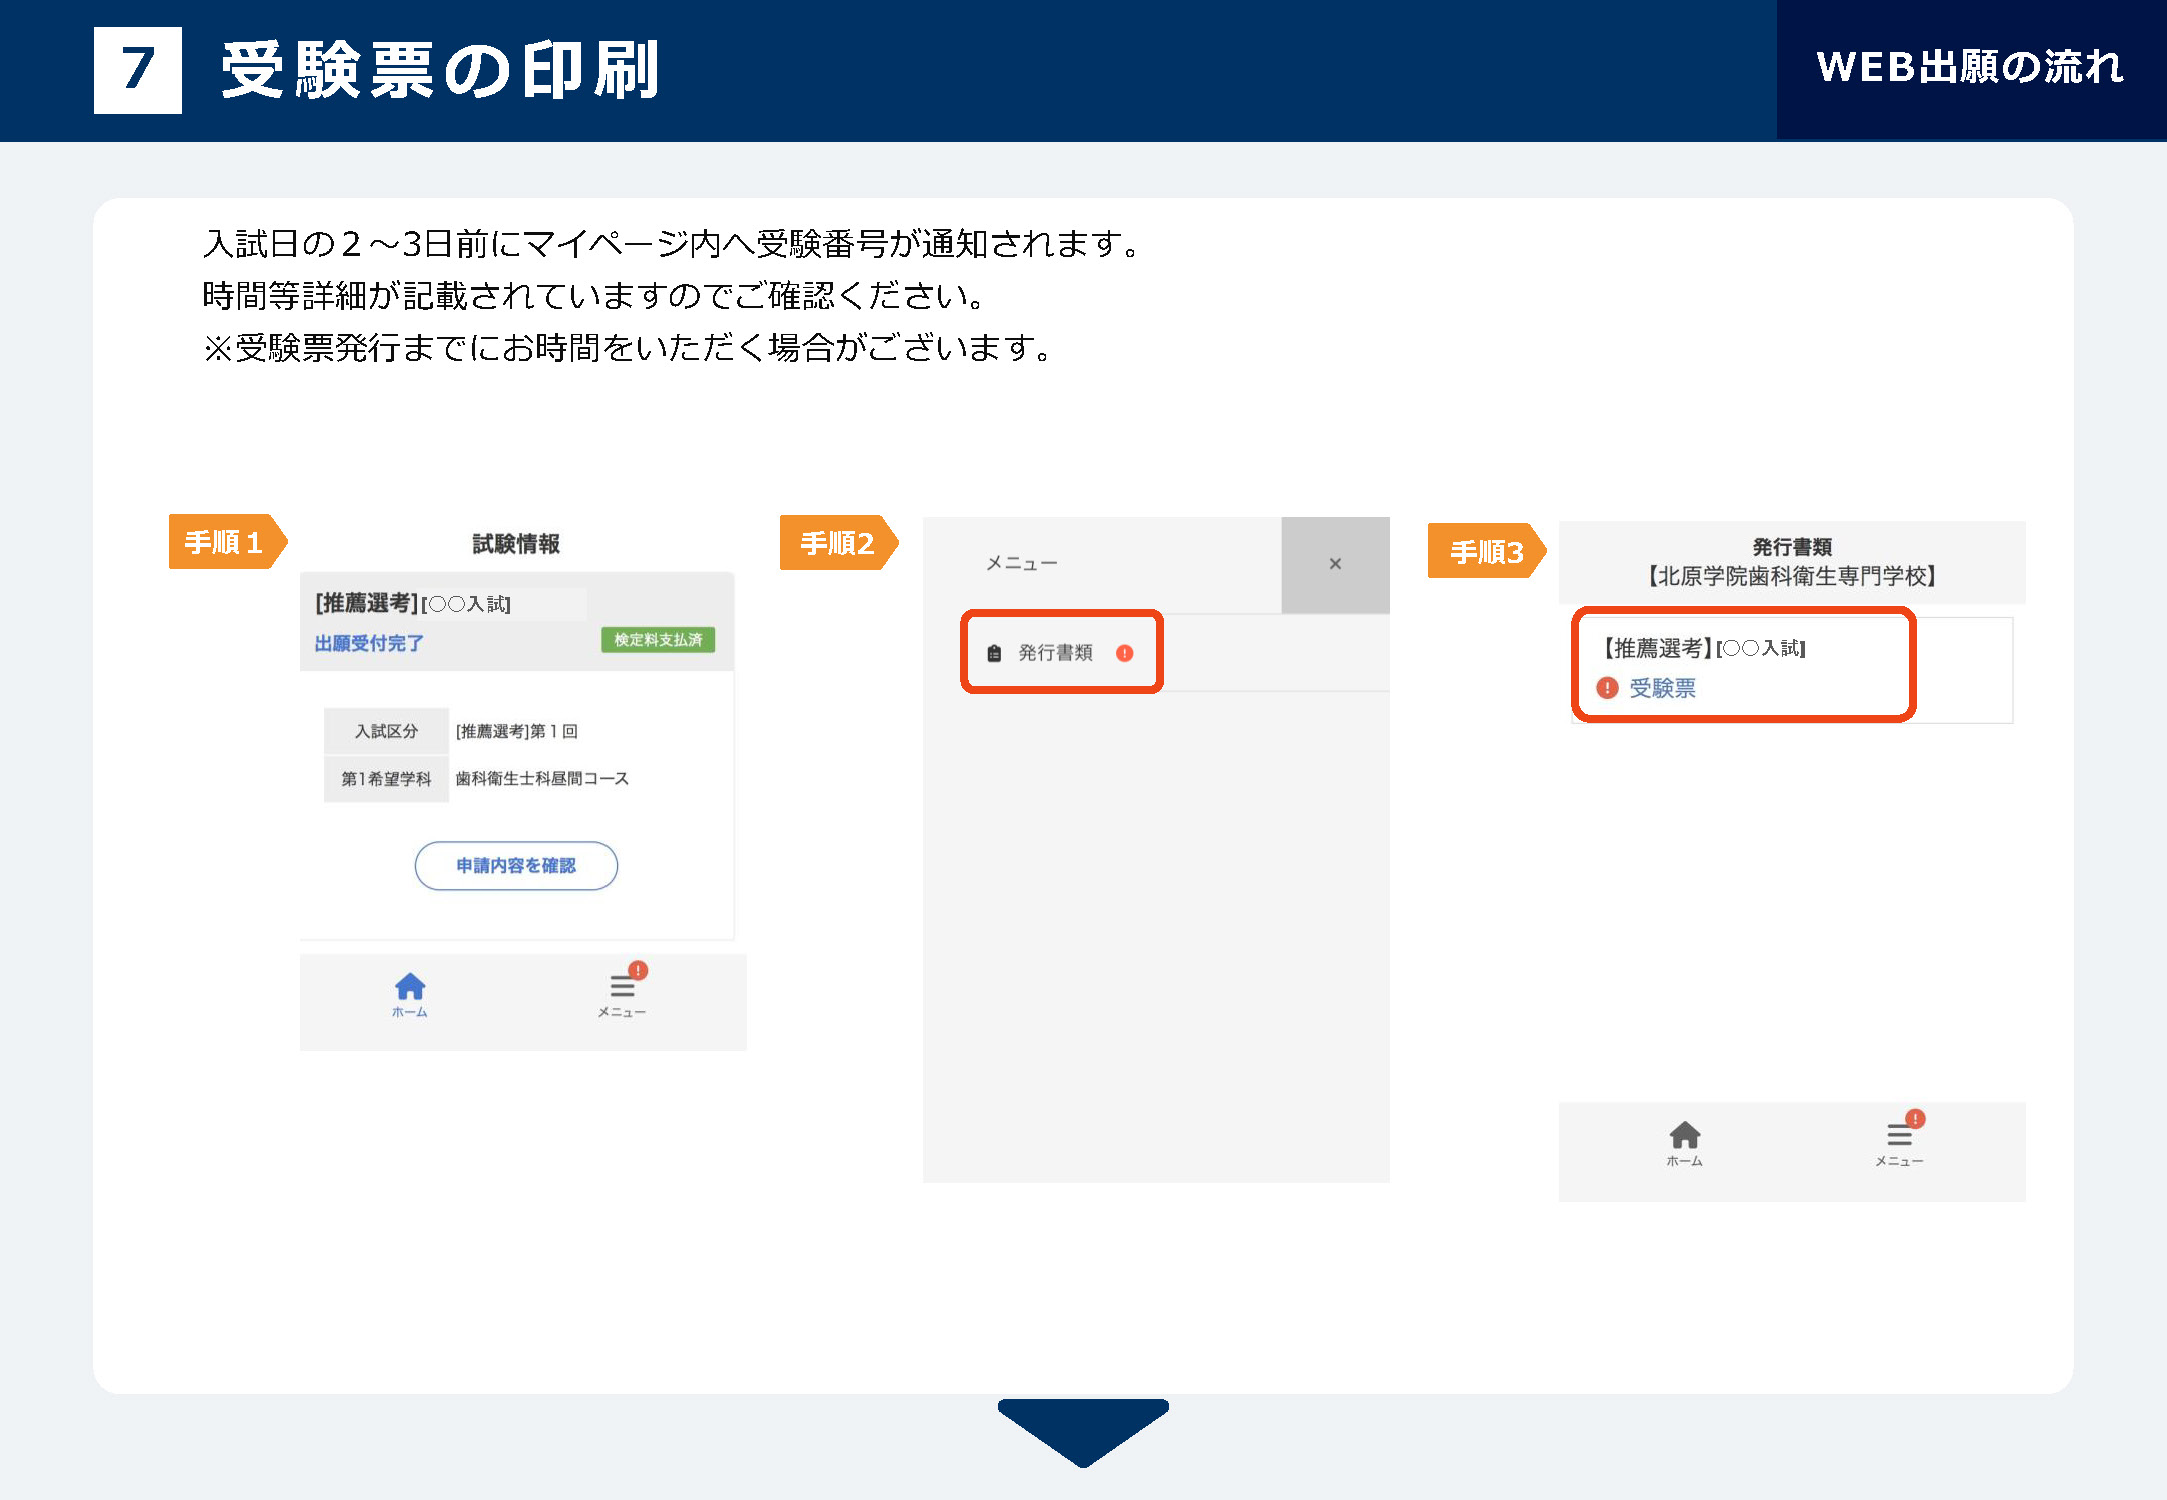
Task: Open the 受験票 link
Action: click(x=1662, y=688)
